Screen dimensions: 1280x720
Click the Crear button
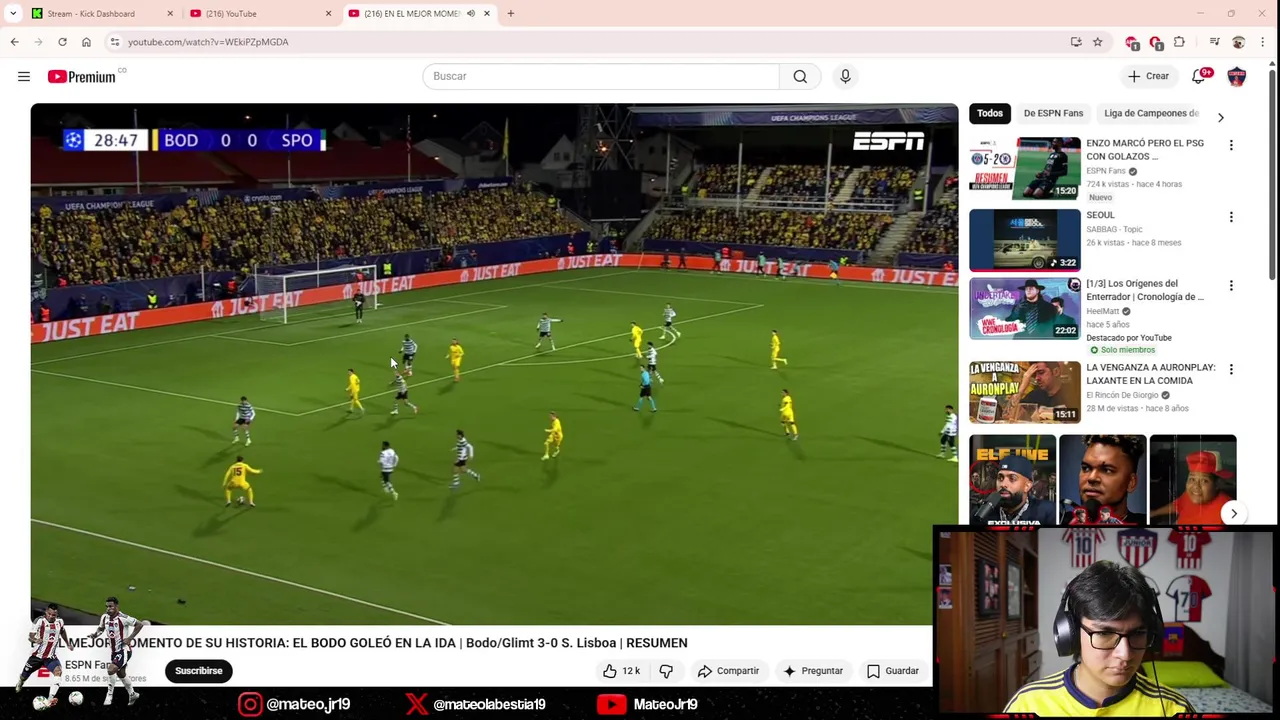(1148, 76)
